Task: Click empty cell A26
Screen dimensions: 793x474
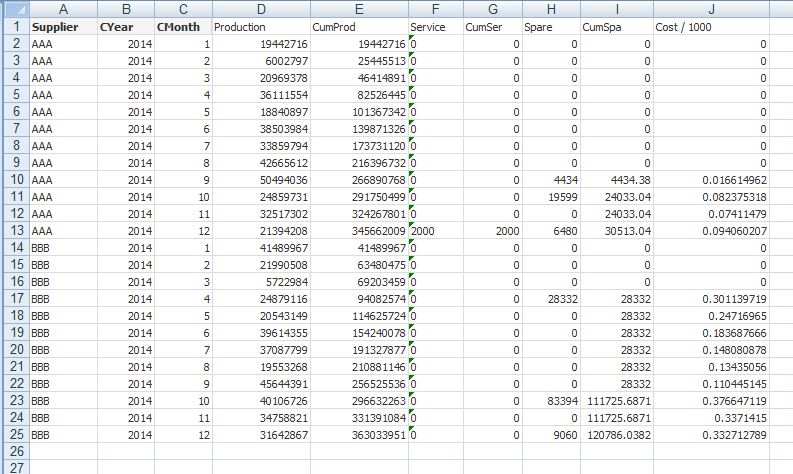Action: coord(63,451)
